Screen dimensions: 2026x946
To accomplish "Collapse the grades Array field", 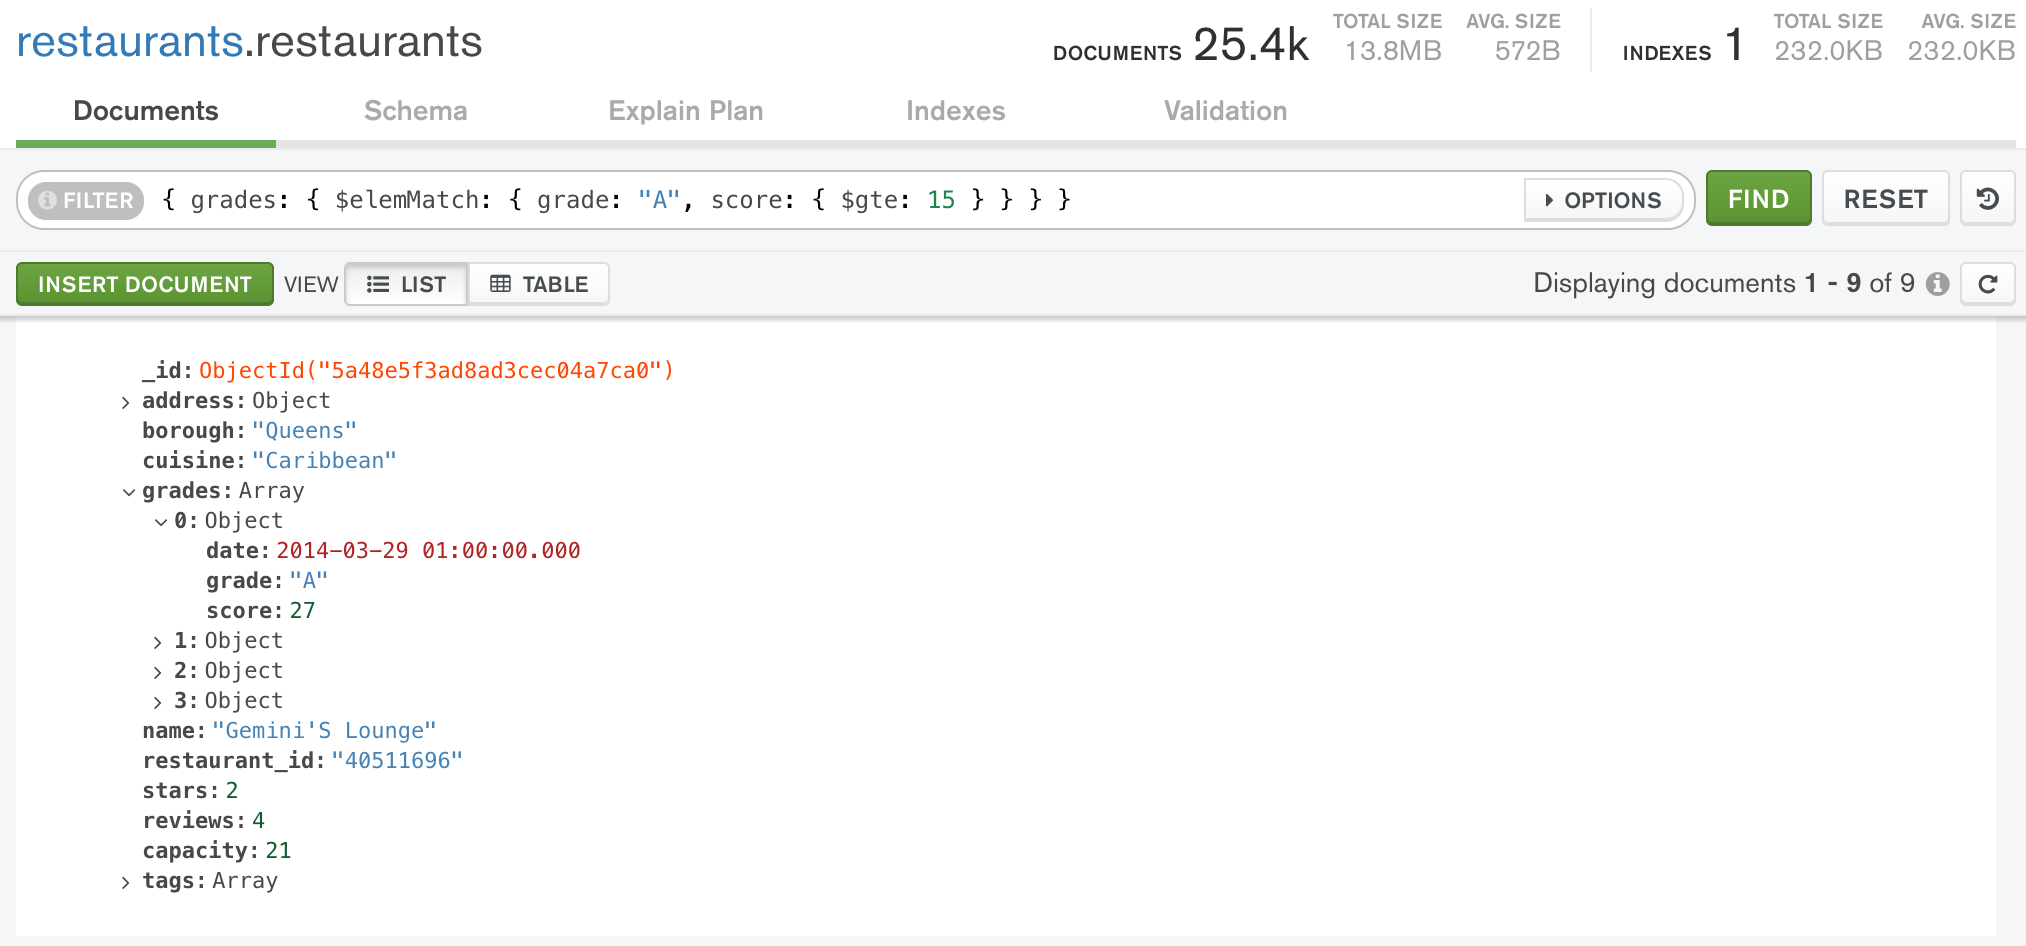I will (128, 492).
